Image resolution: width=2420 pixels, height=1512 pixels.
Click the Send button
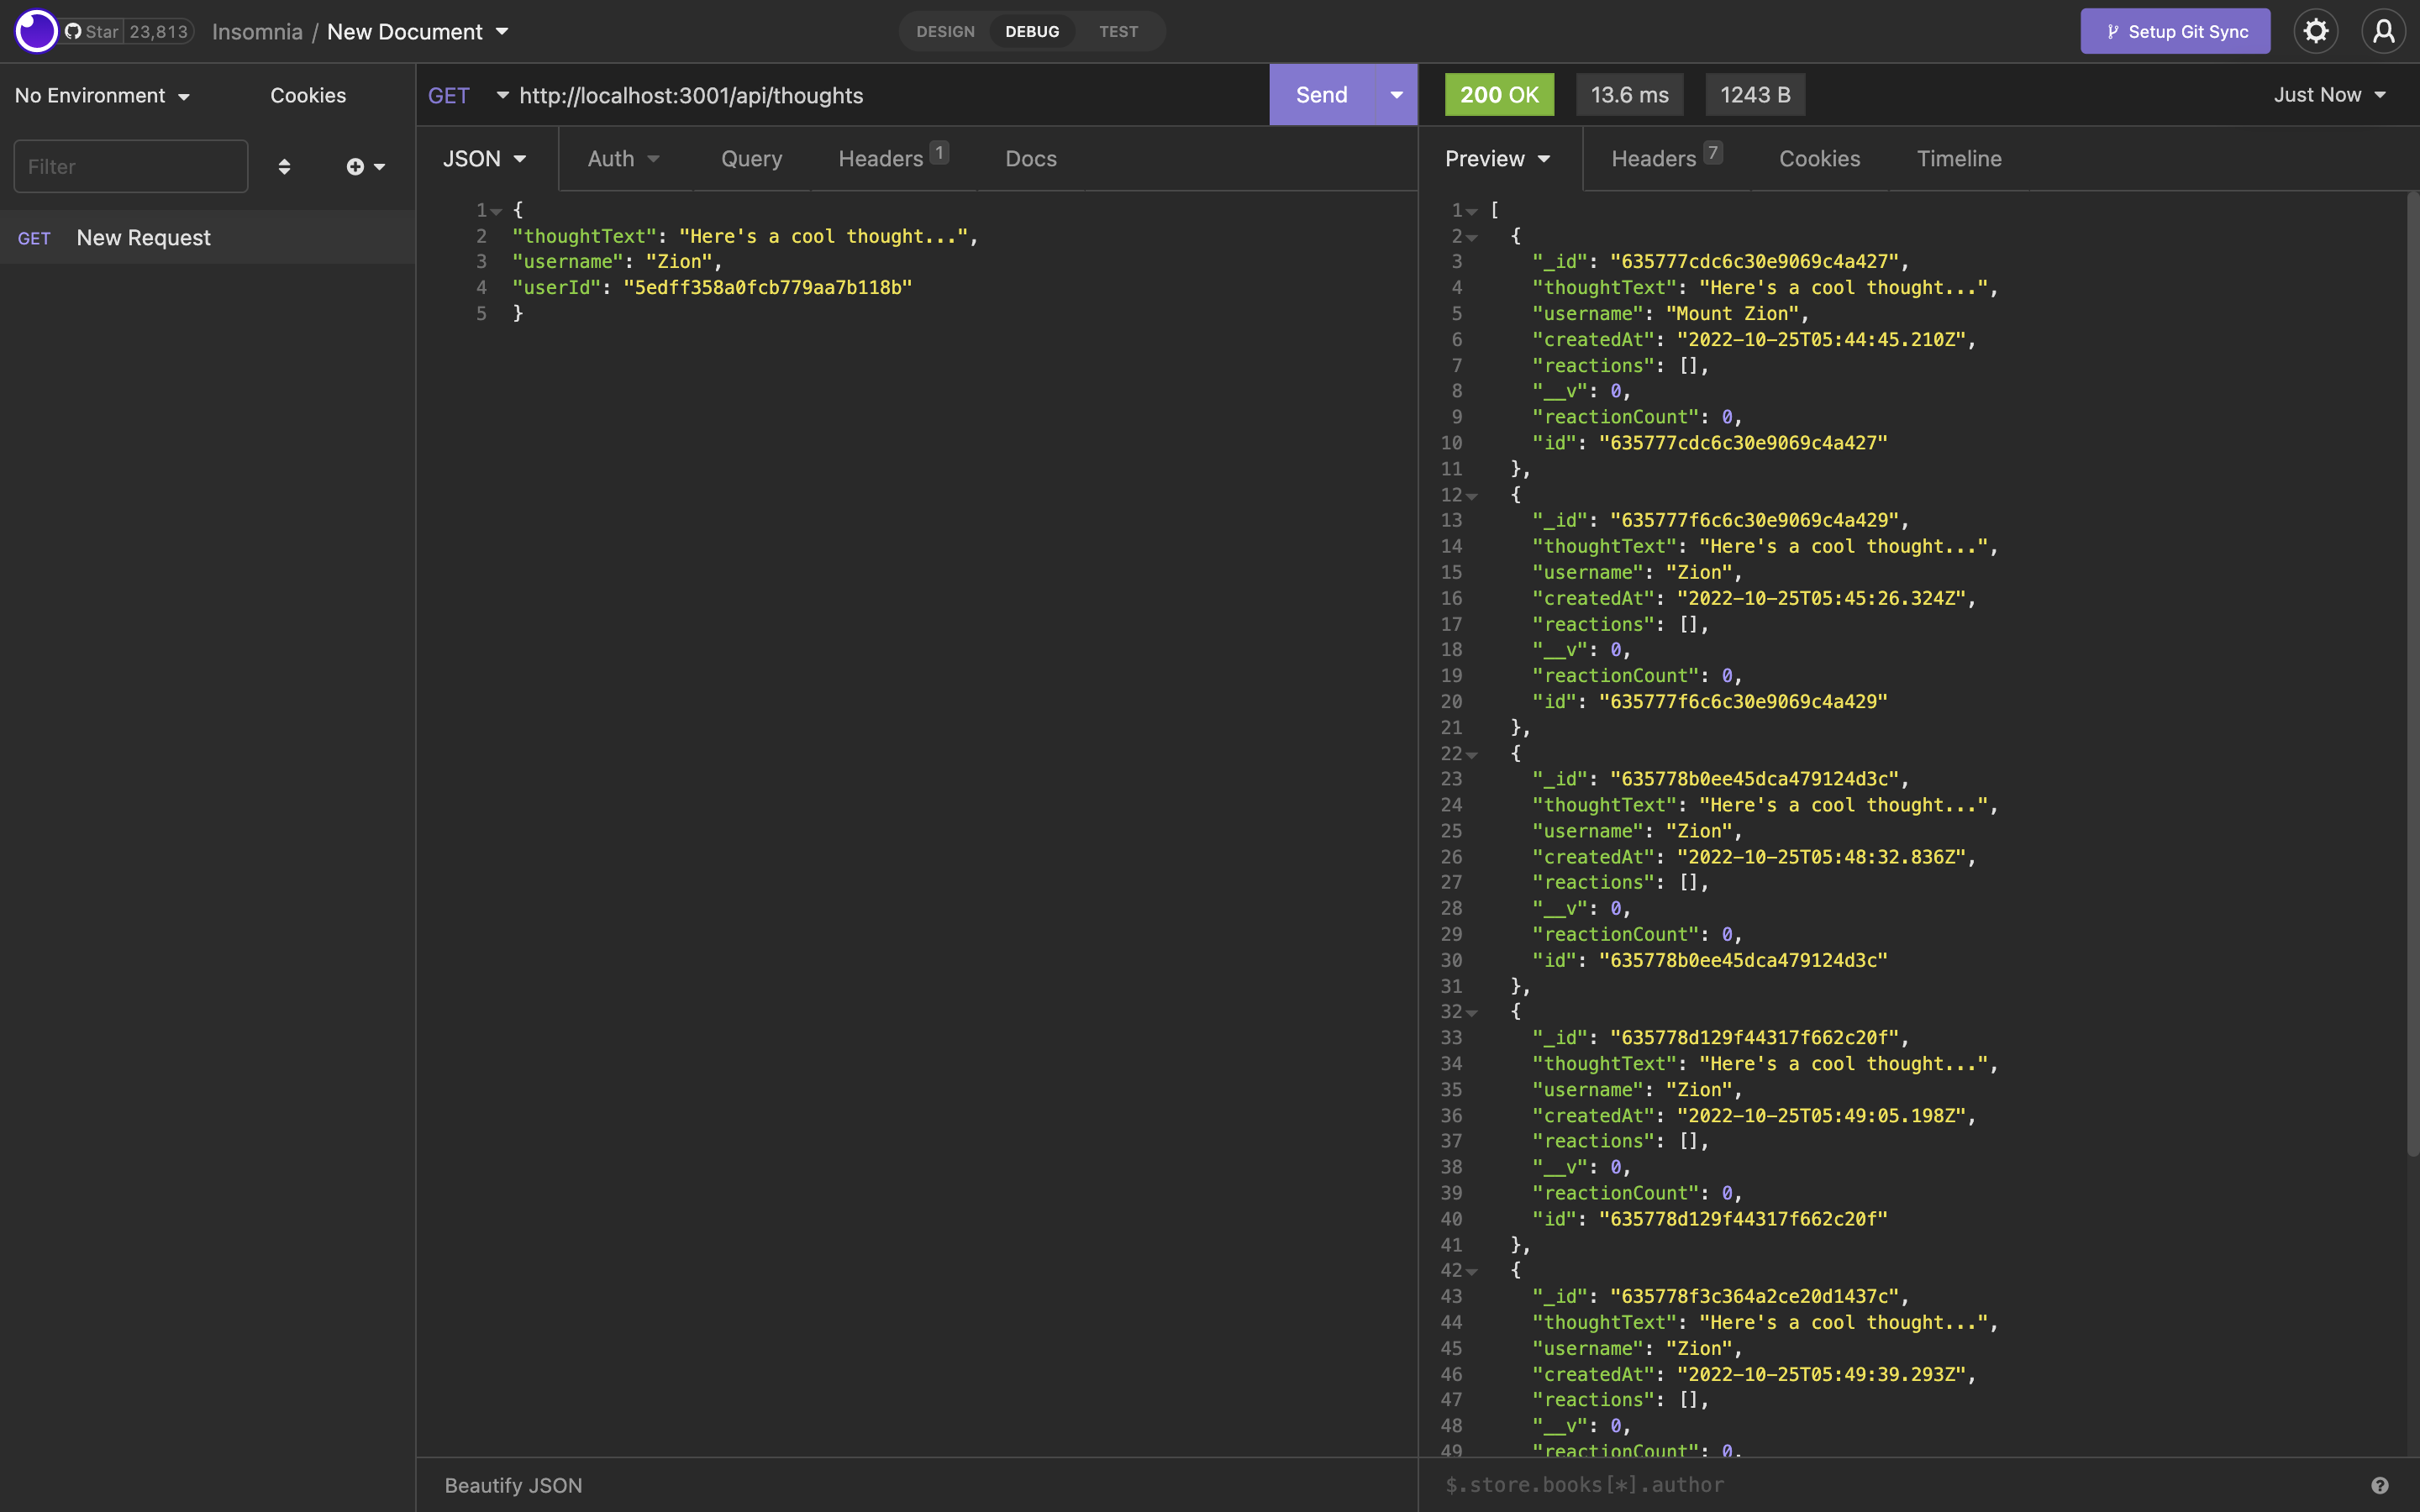pyautogui.click(x=1321, y=94)
